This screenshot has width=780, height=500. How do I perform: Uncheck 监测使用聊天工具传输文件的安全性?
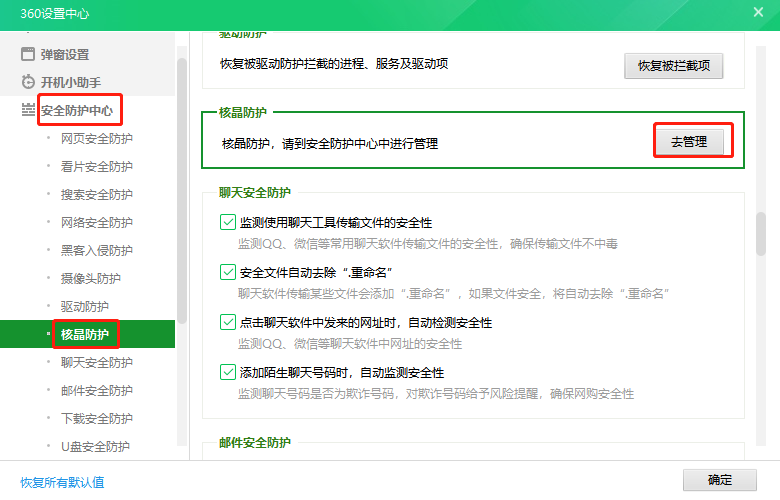click(x=227, y=222)
